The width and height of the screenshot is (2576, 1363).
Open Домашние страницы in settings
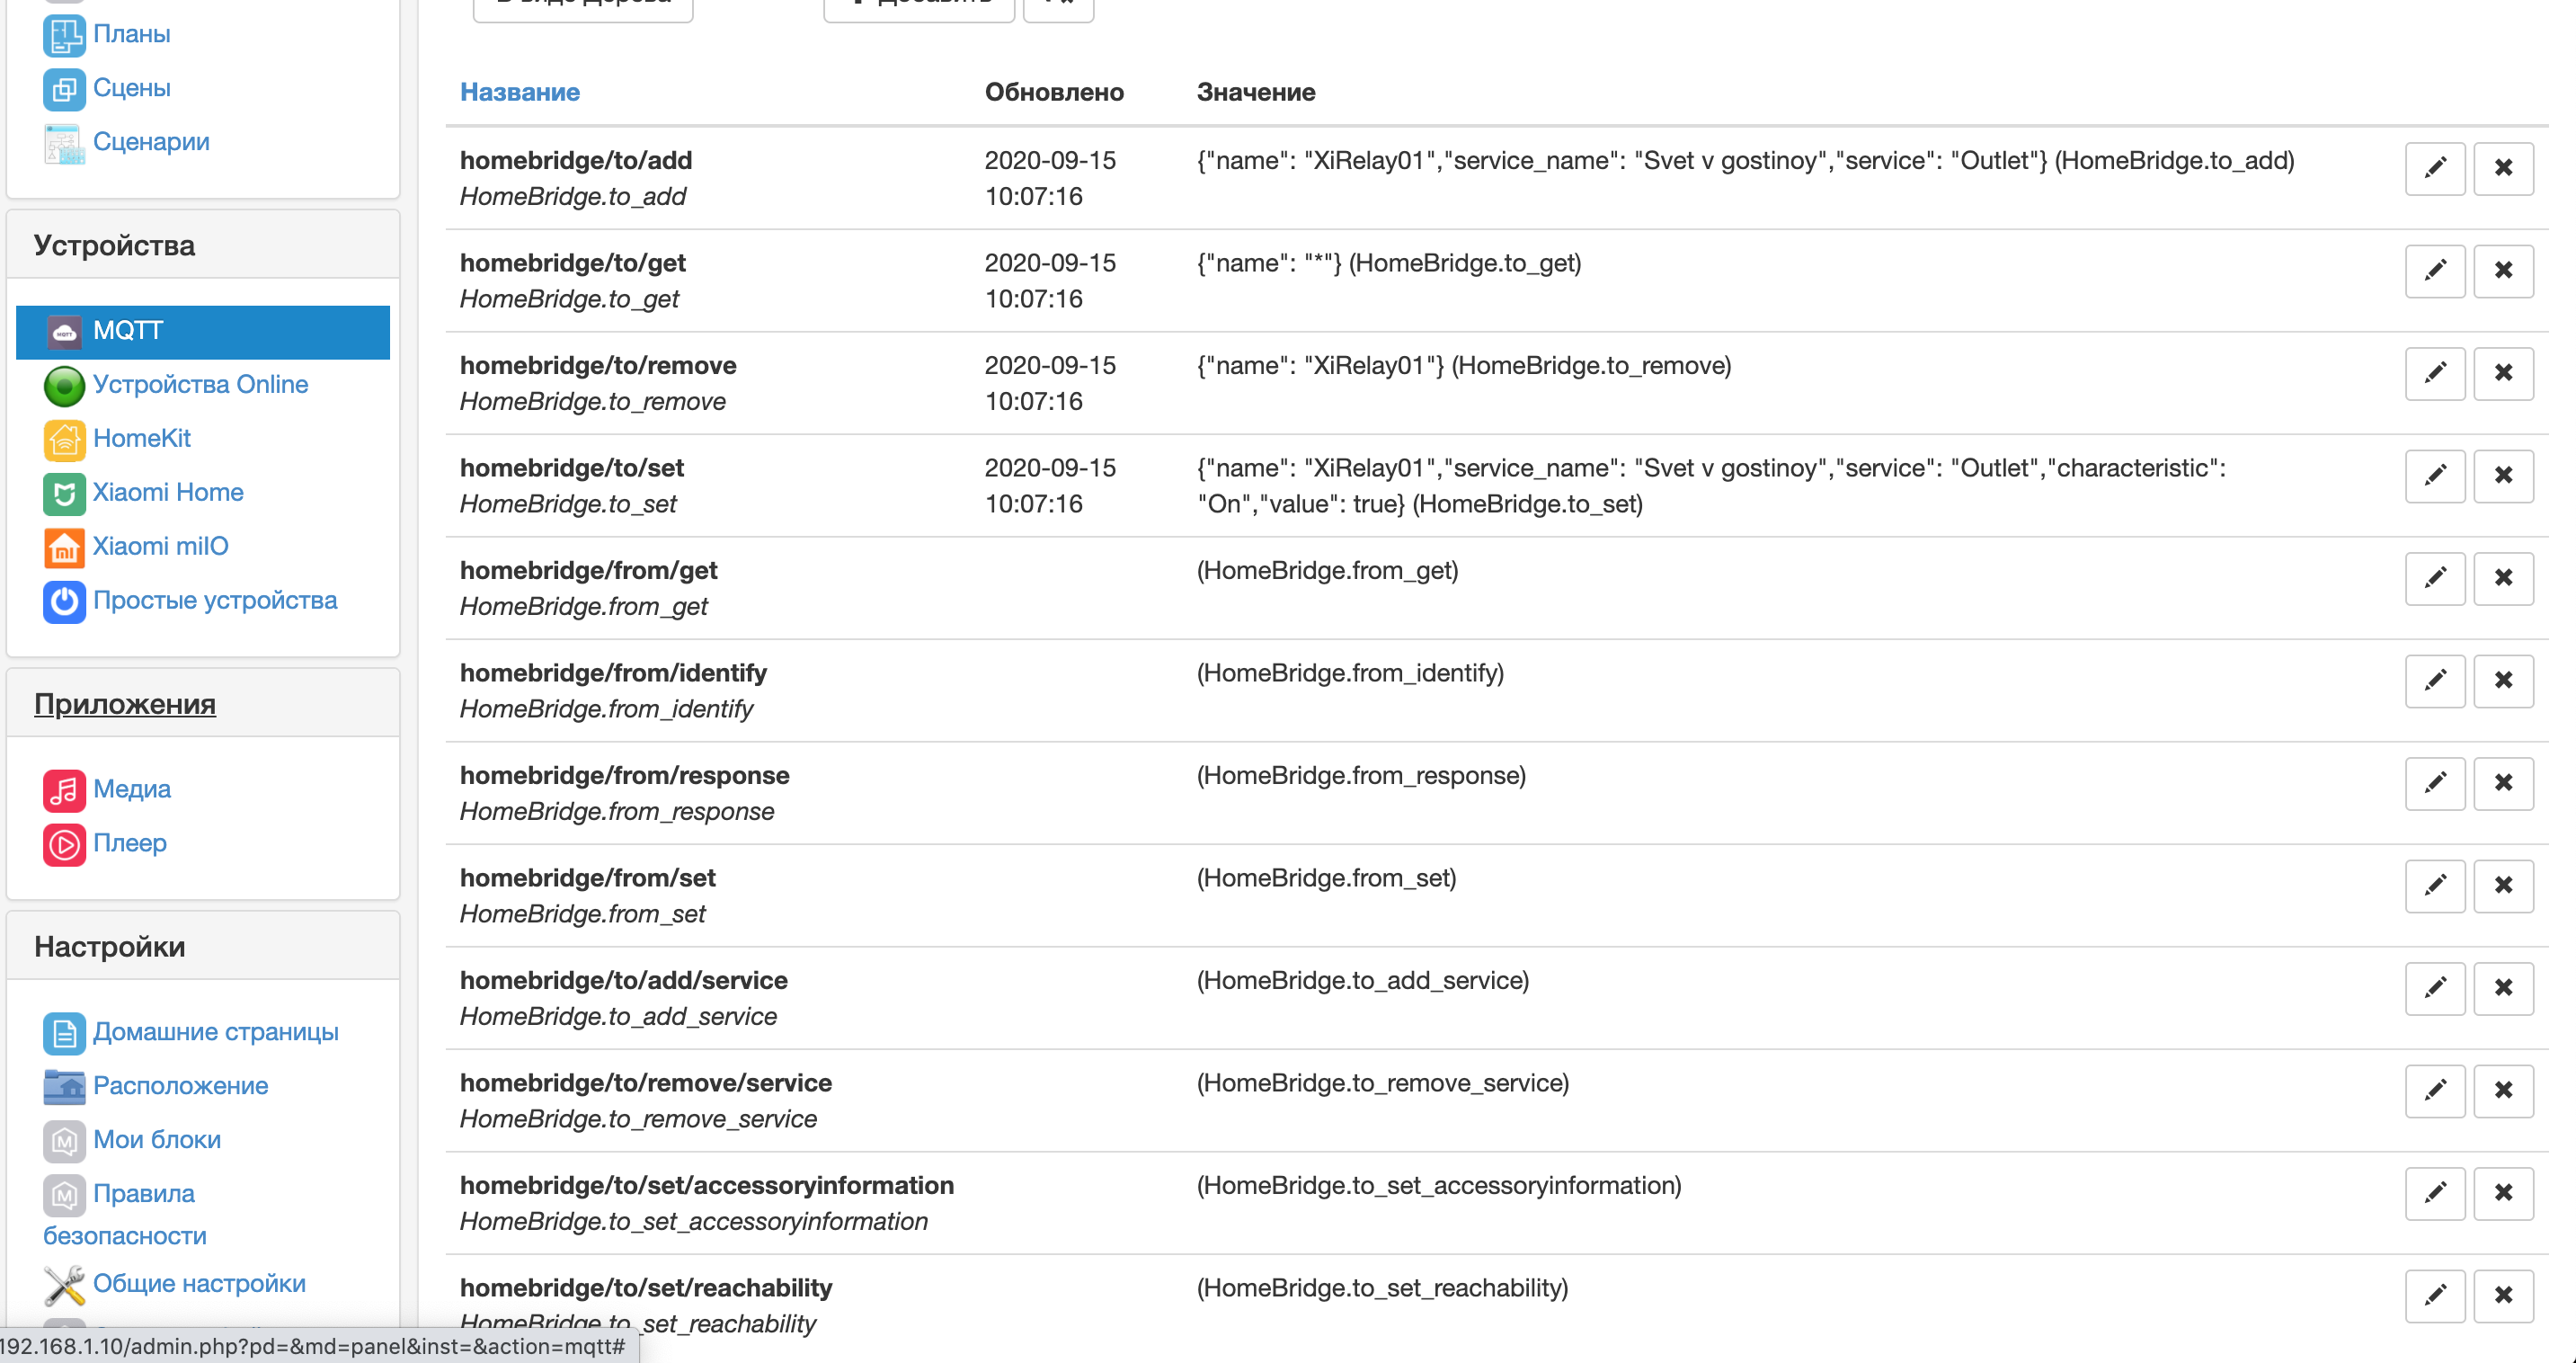pyautogui.click(x=216, y=1032)
